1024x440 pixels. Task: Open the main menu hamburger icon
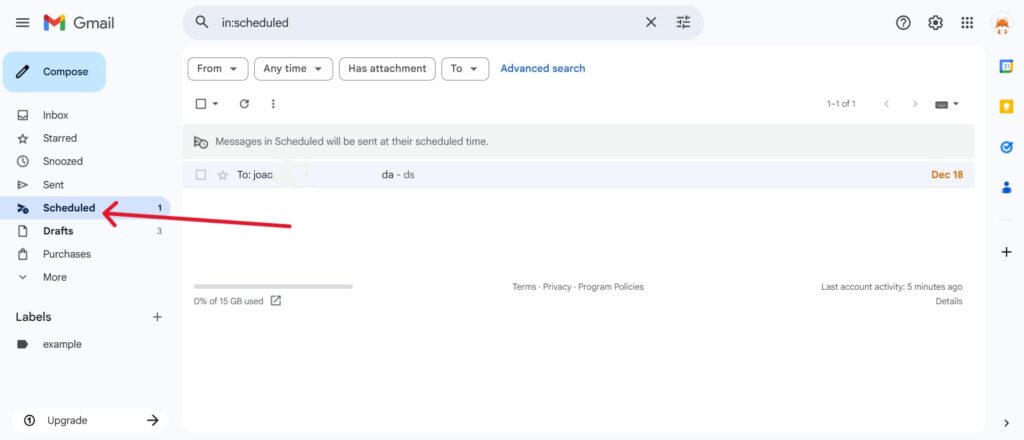pos(22,23)
